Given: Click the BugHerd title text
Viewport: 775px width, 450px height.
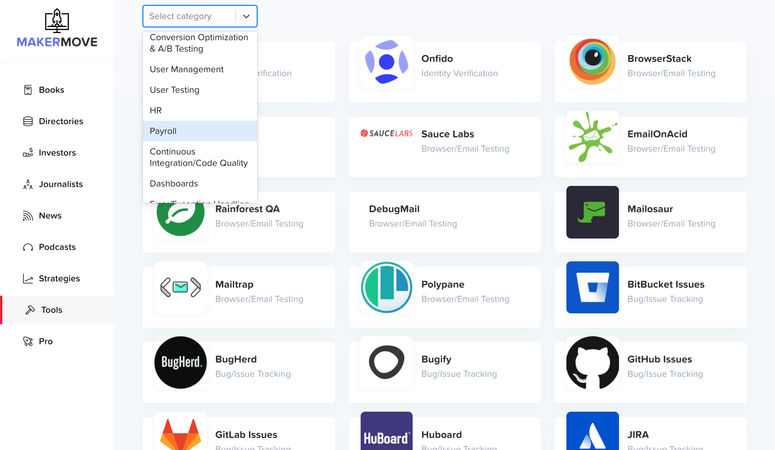Looking at the screenshot, I should click(236, 360).
